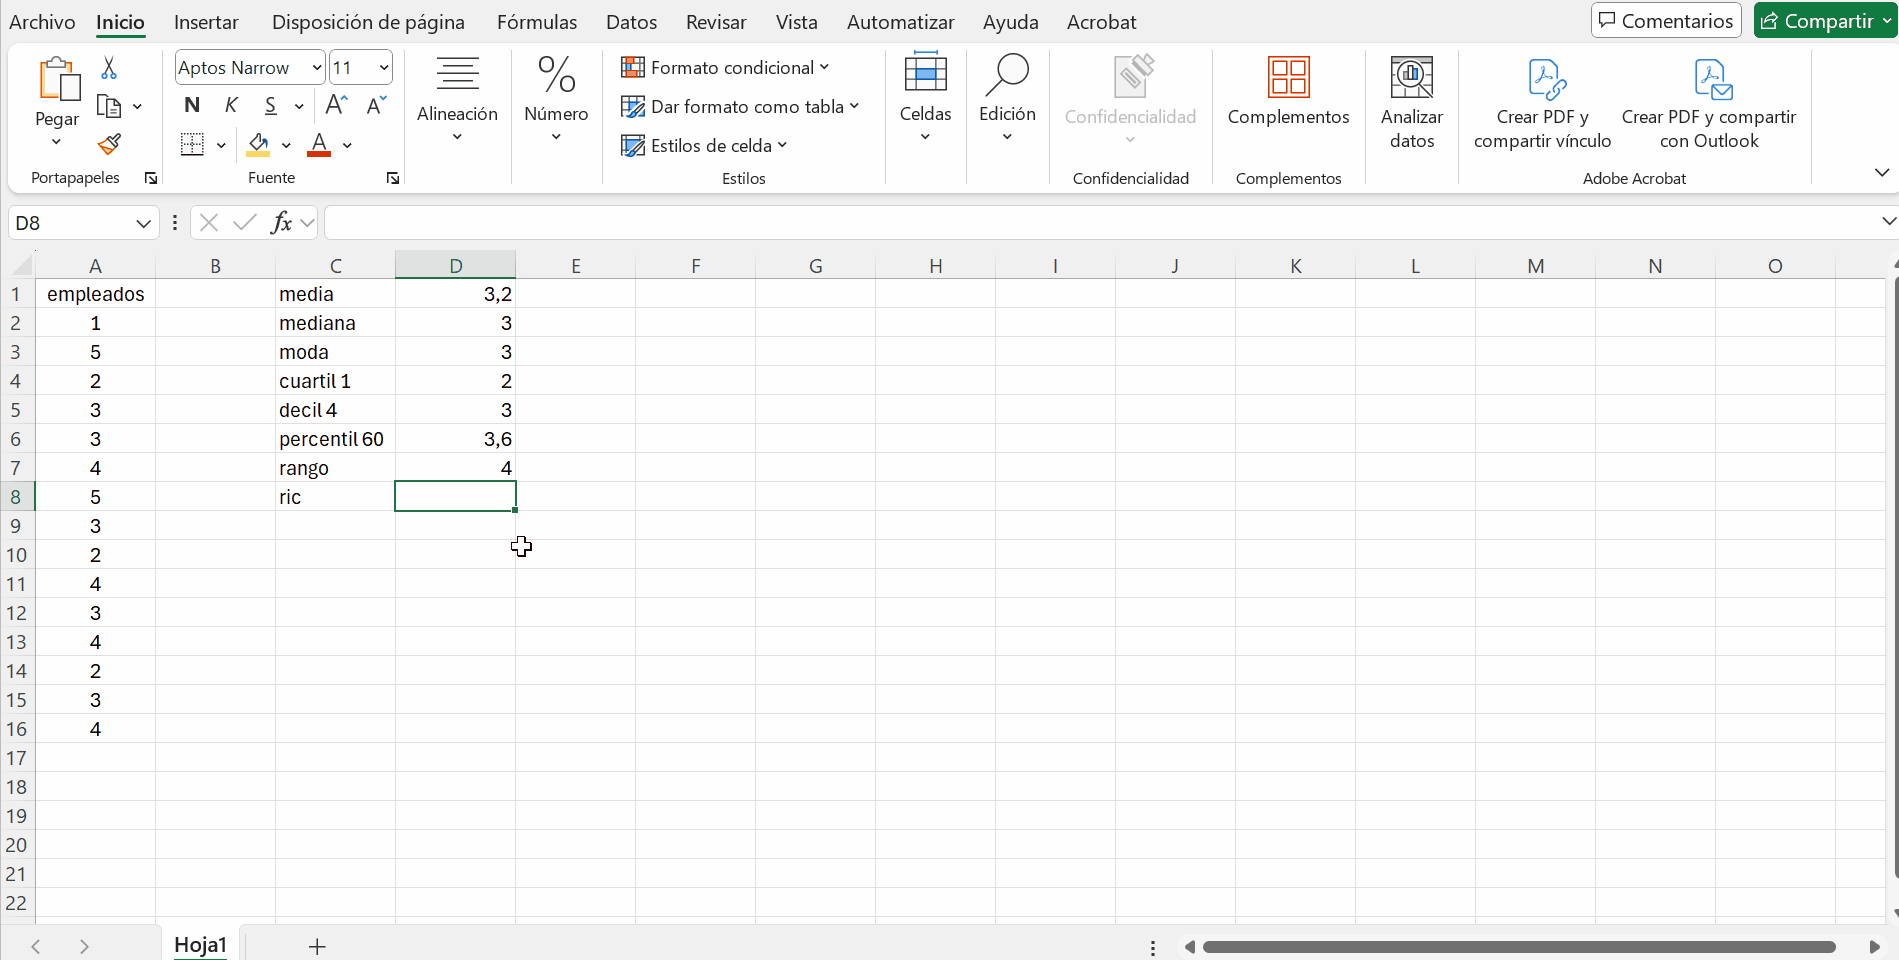
Task: Add a new sheet with plus button
Action: (x=317, y=946)
